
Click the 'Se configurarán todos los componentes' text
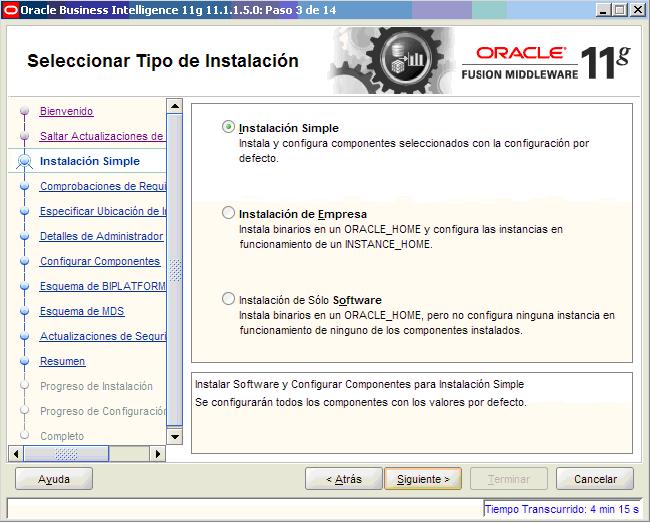click(361, 402)
